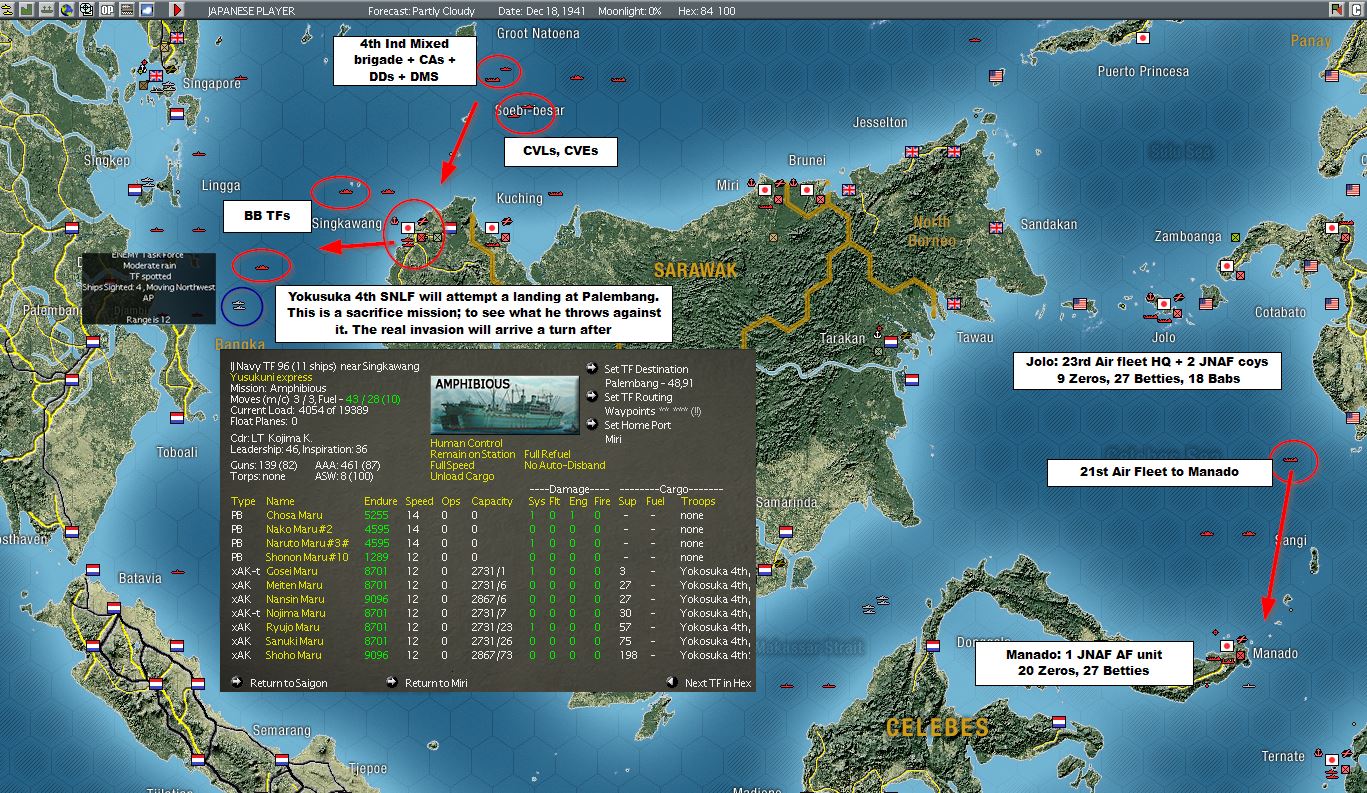The image size is (1367, 793).
Task: Click the globe map icon in toolbar
Action: [x=67, y=10]
